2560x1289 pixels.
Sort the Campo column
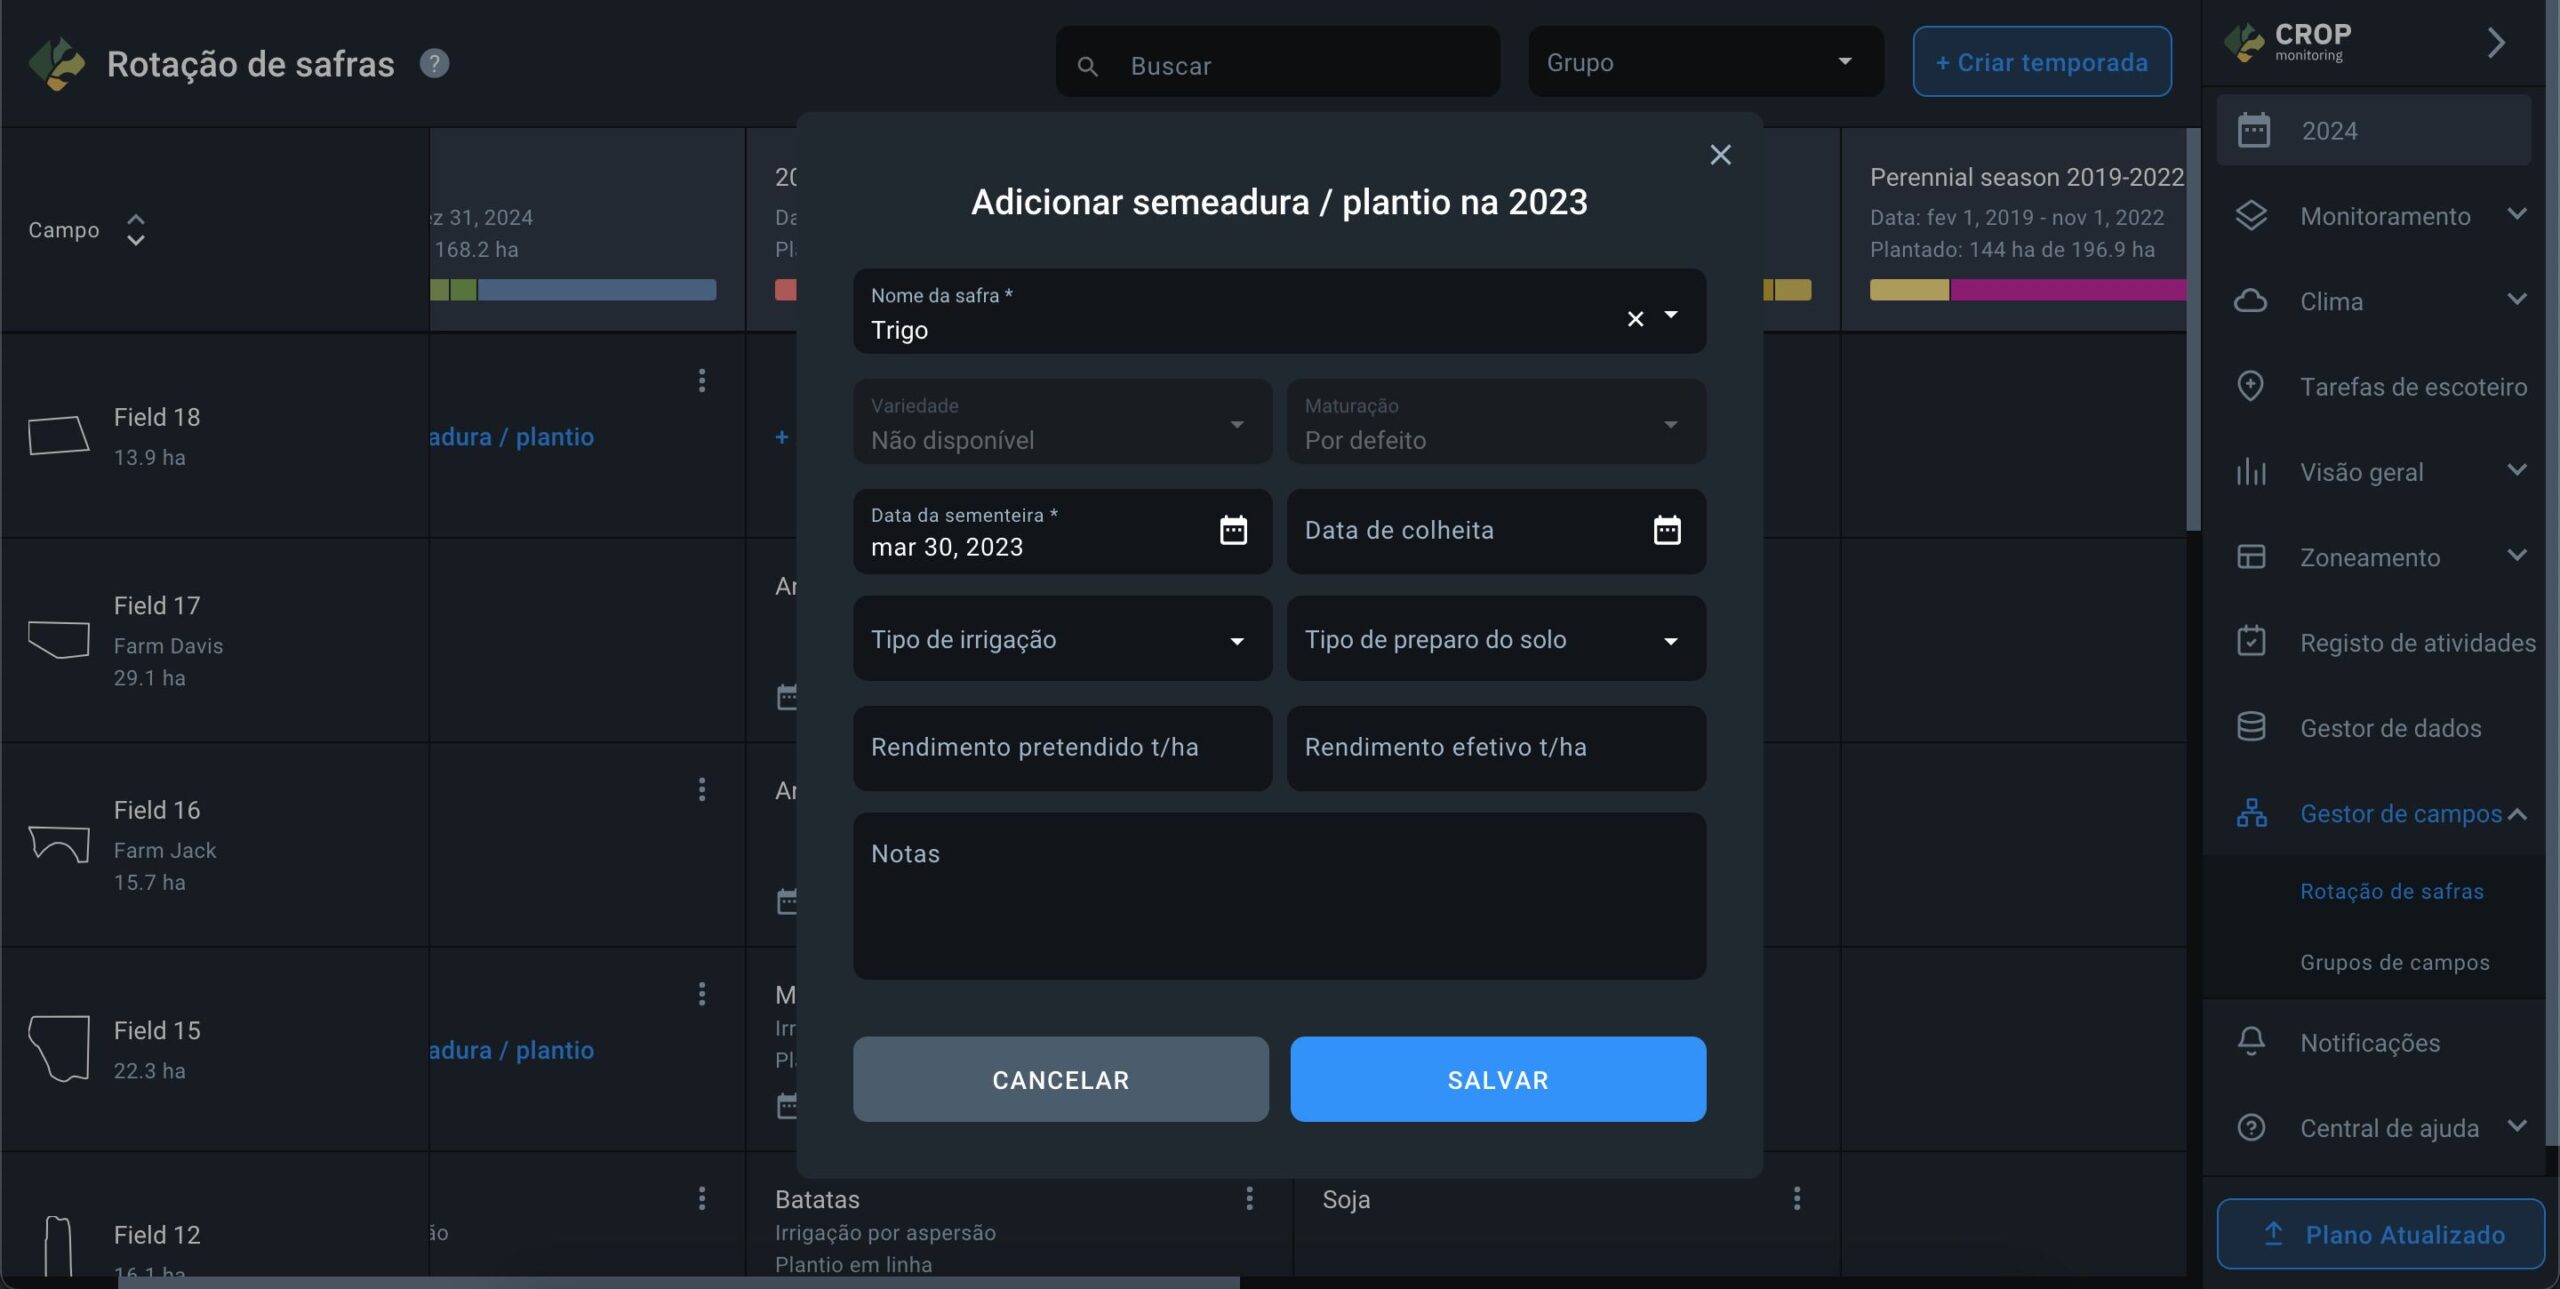(x=135, y=230)
